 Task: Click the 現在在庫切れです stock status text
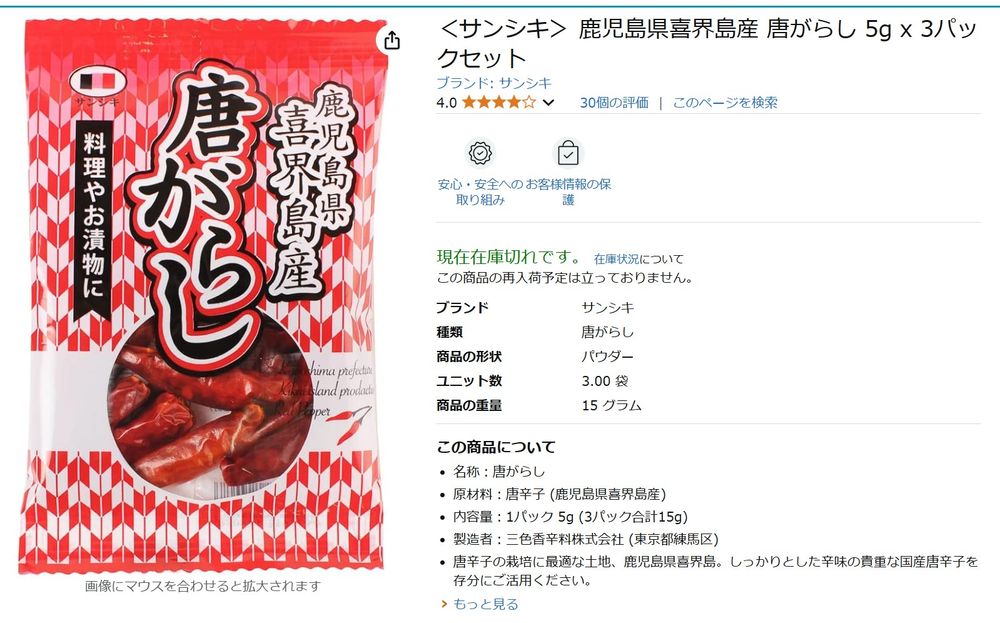coord(508,257)
